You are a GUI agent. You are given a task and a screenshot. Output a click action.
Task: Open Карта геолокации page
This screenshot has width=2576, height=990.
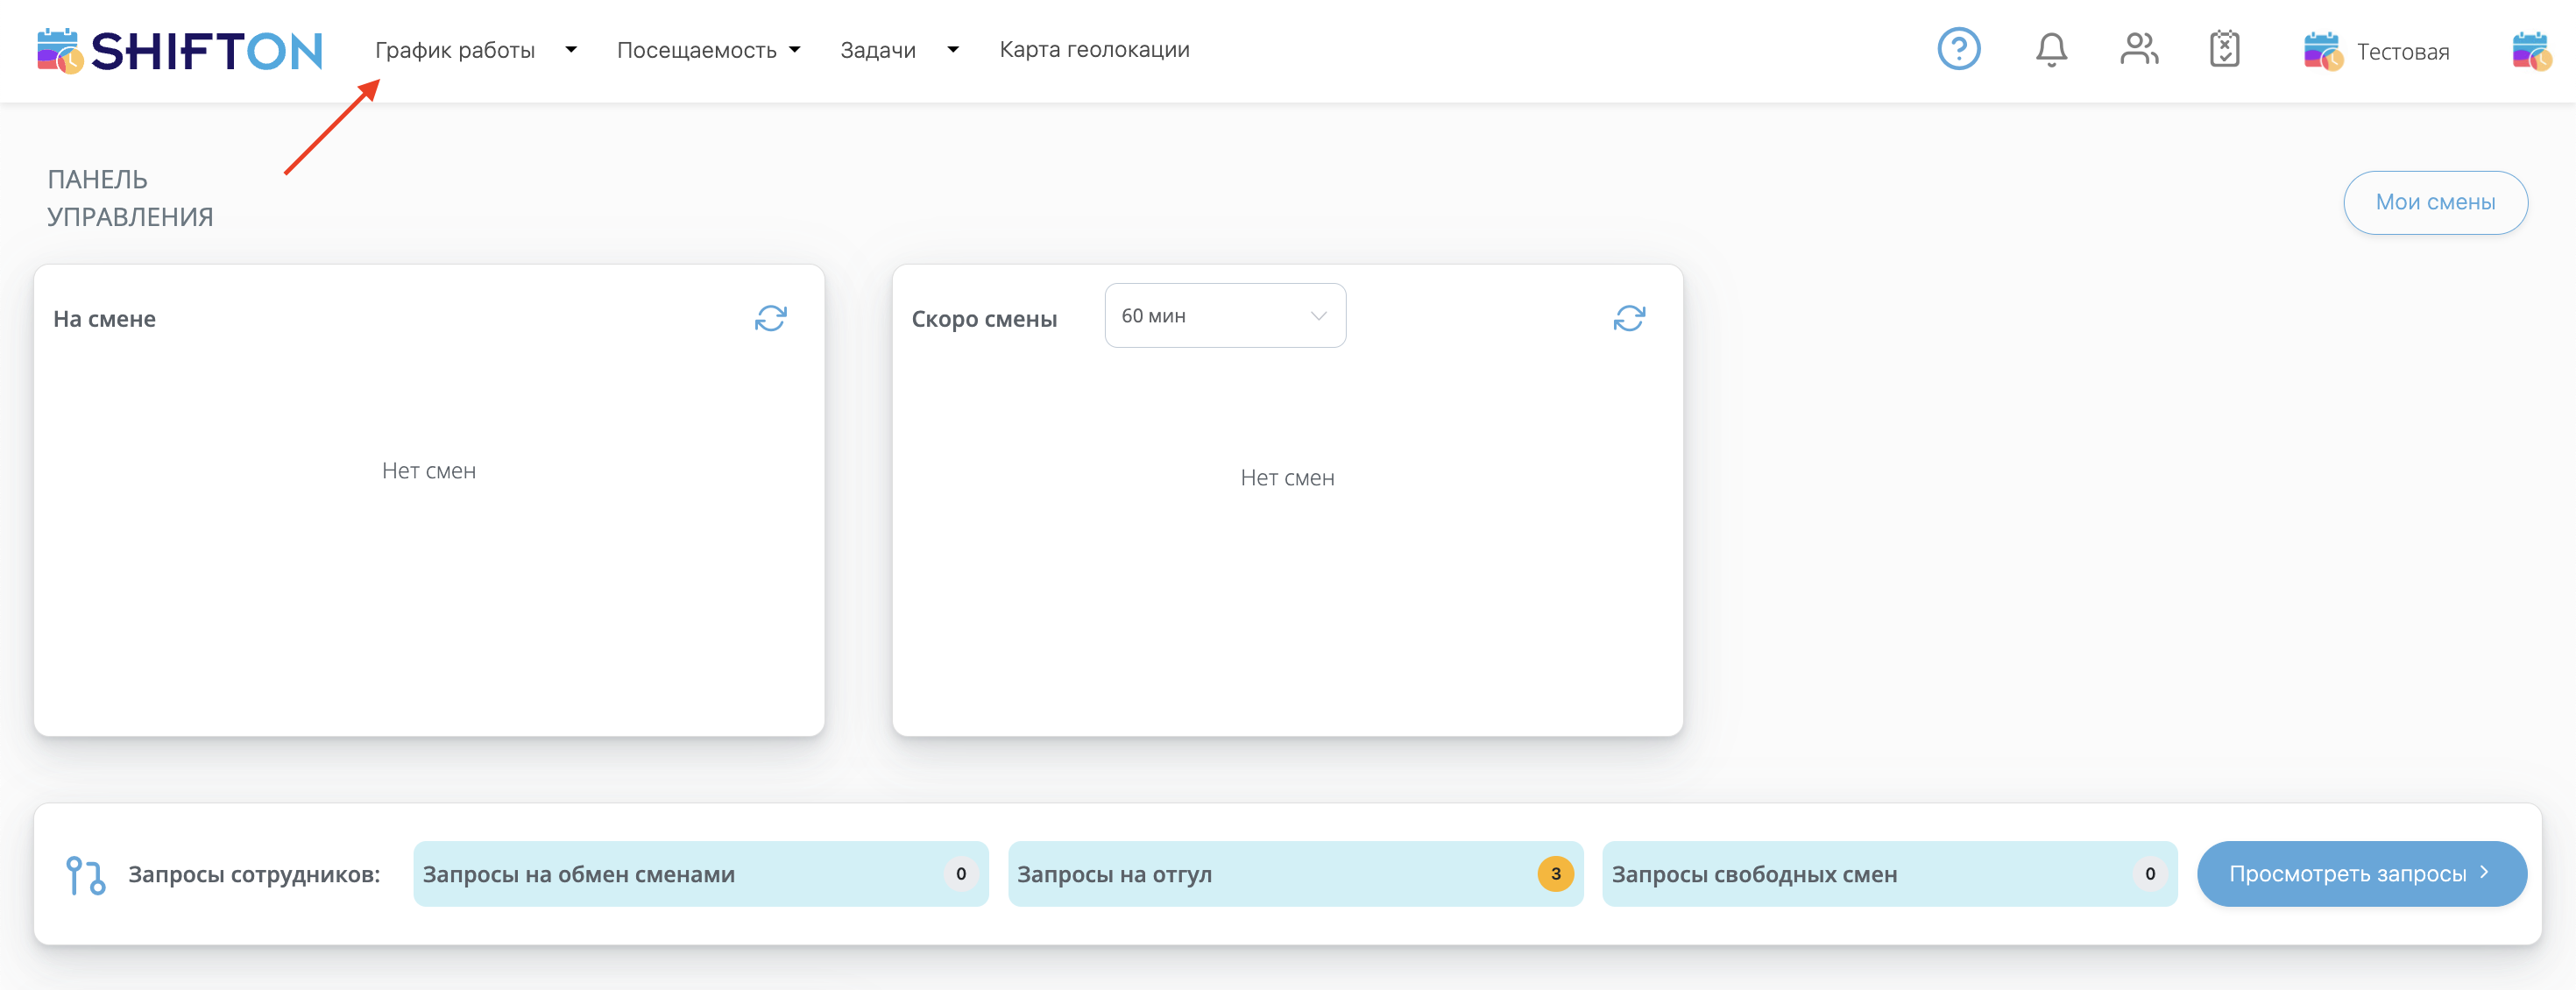pyautogui.click(x=1094, y=50)
